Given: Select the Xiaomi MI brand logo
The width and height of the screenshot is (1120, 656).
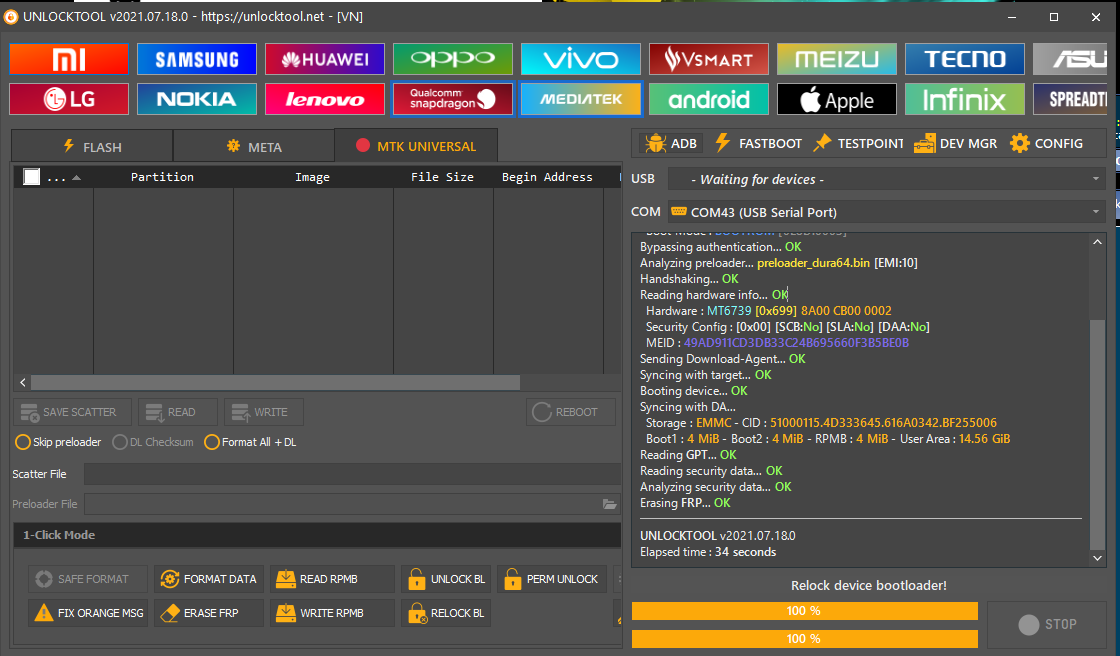Looking at the screenshot, I should 69,59.
